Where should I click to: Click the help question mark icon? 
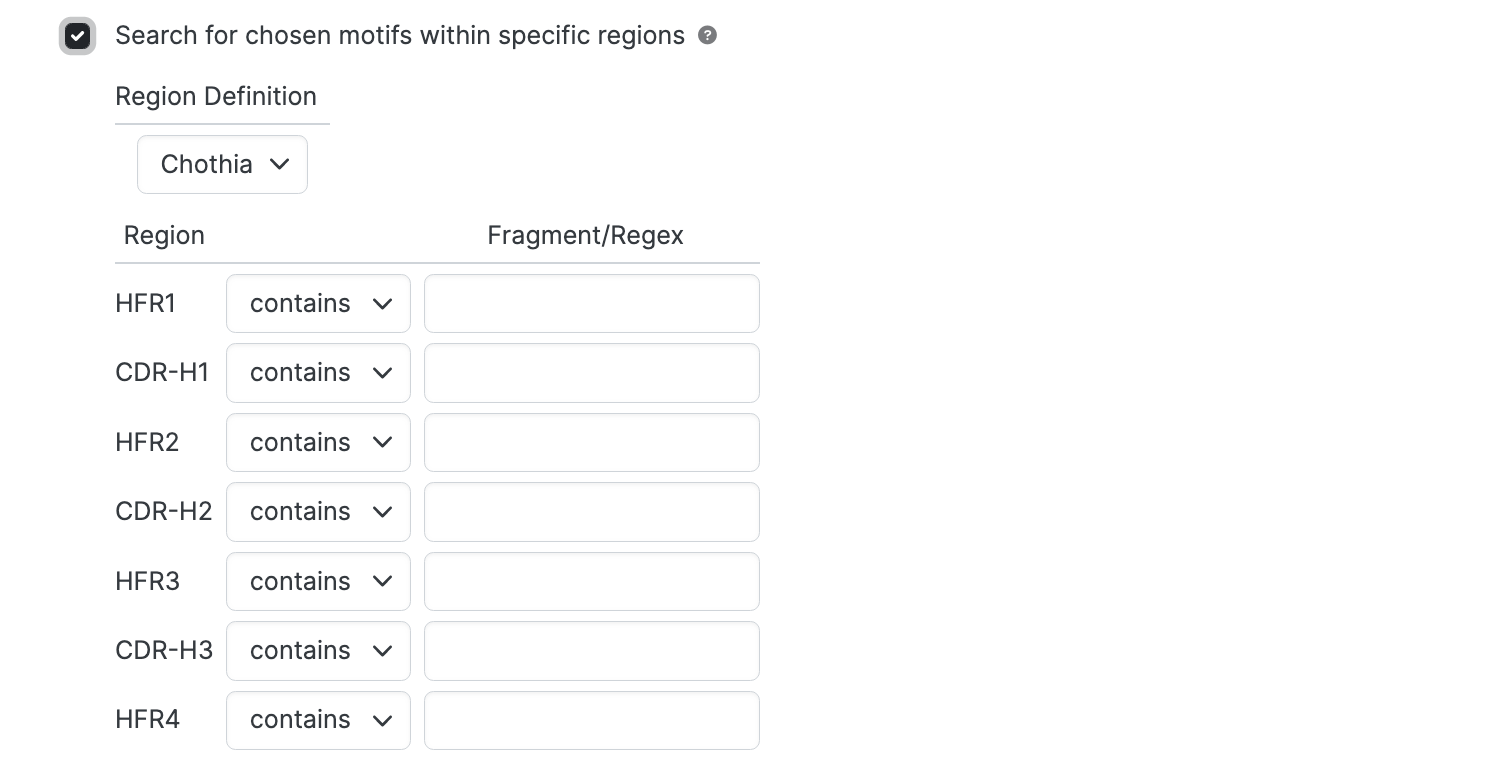707,35
